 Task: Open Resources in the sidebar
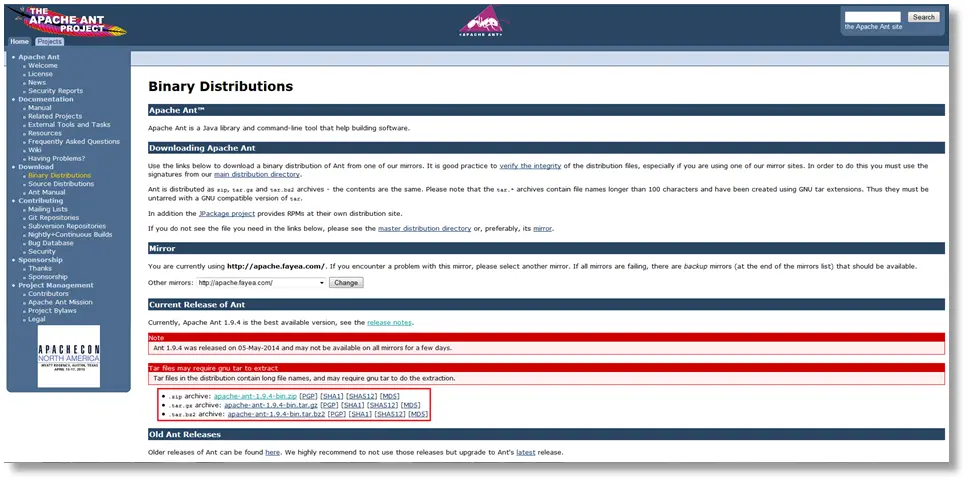[44, 133]
